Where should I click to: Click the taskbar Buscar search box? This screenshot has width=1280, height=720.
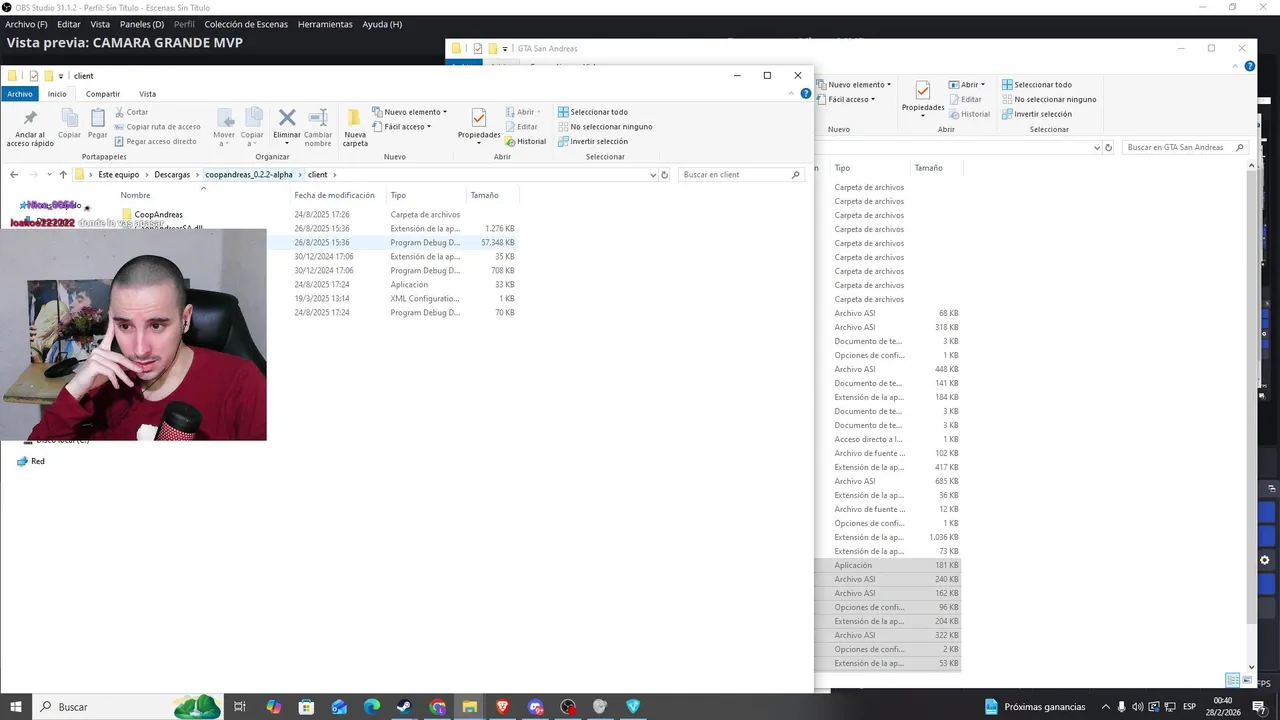(x=128, y=707)
